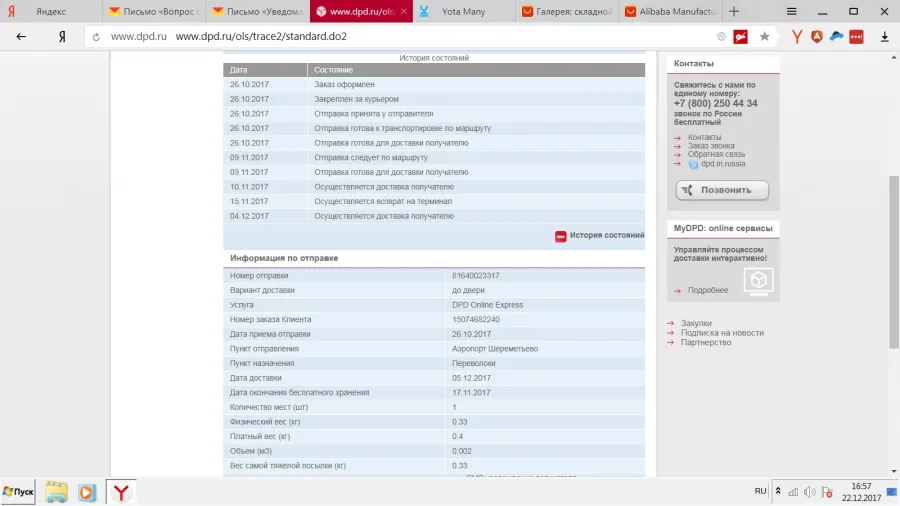Click the volume speaker tray icon
Image resolution: width=900 pixels, height=506 pixels.
[810, 492]
